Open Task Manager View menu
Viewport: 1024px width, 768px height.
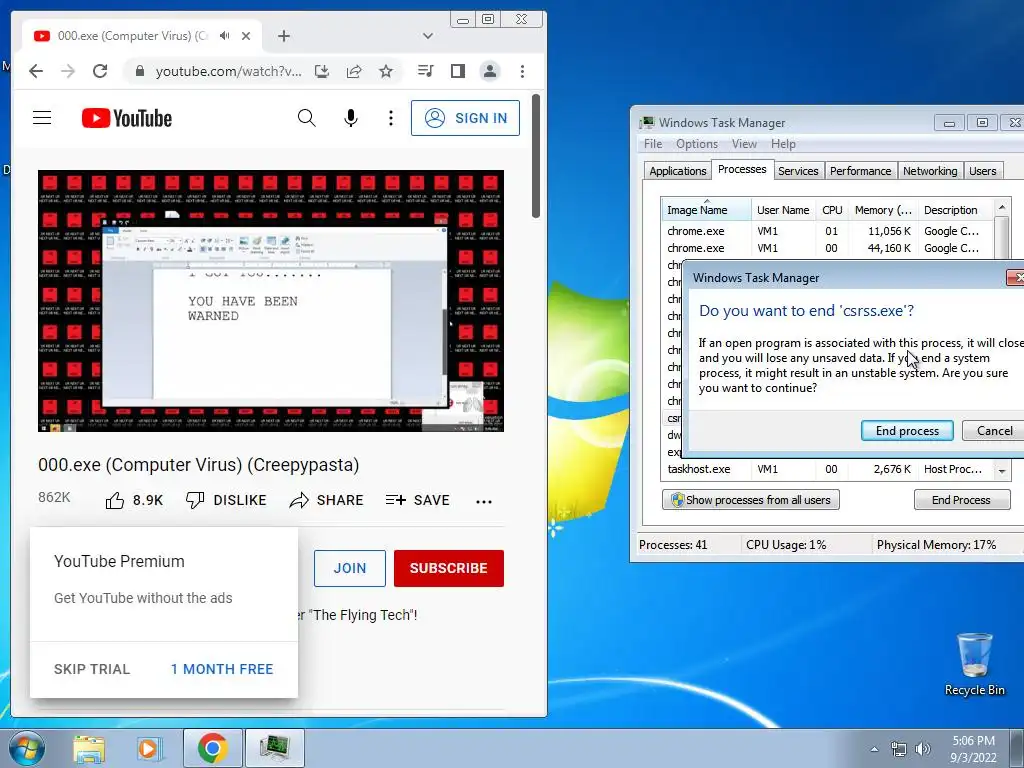(744, 144)
